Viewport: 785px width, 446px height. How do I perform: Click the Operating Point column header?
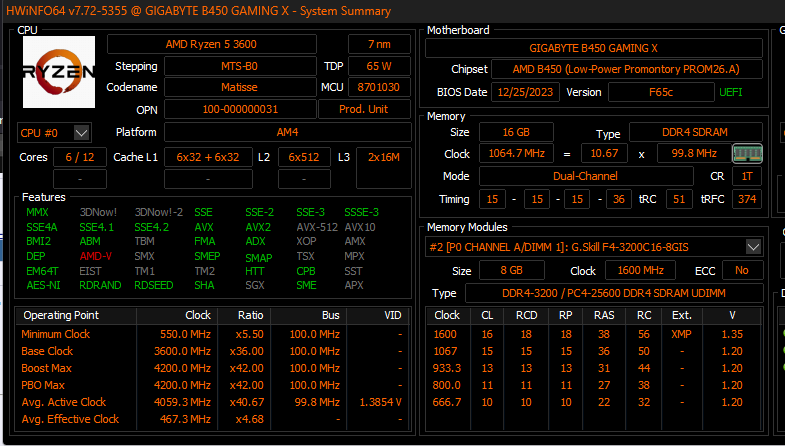[x=61, y=315]
